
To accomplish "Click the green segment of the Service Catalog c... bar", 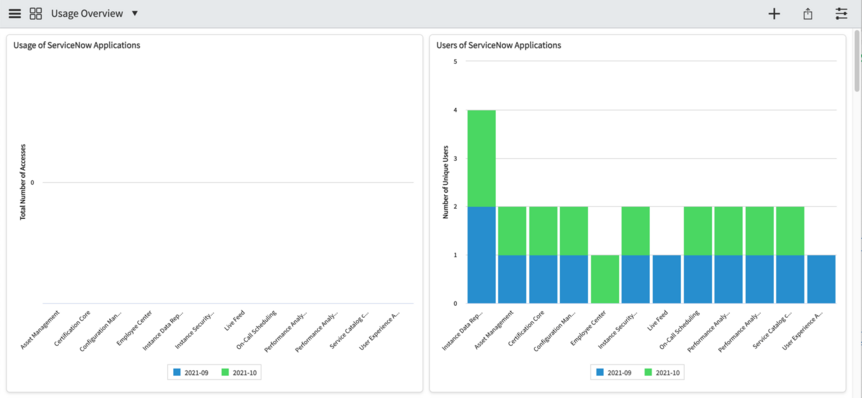I will click(x=790, y=231).
